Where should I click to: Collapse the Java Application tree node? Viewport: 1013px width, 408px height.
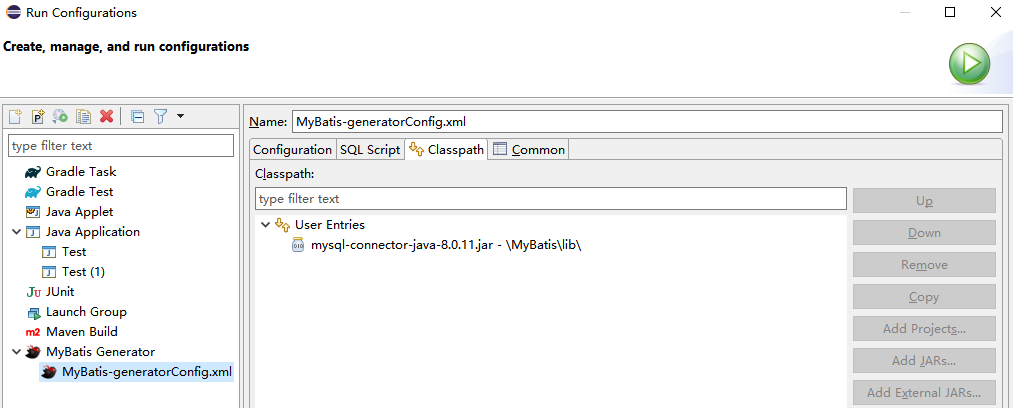16,232
